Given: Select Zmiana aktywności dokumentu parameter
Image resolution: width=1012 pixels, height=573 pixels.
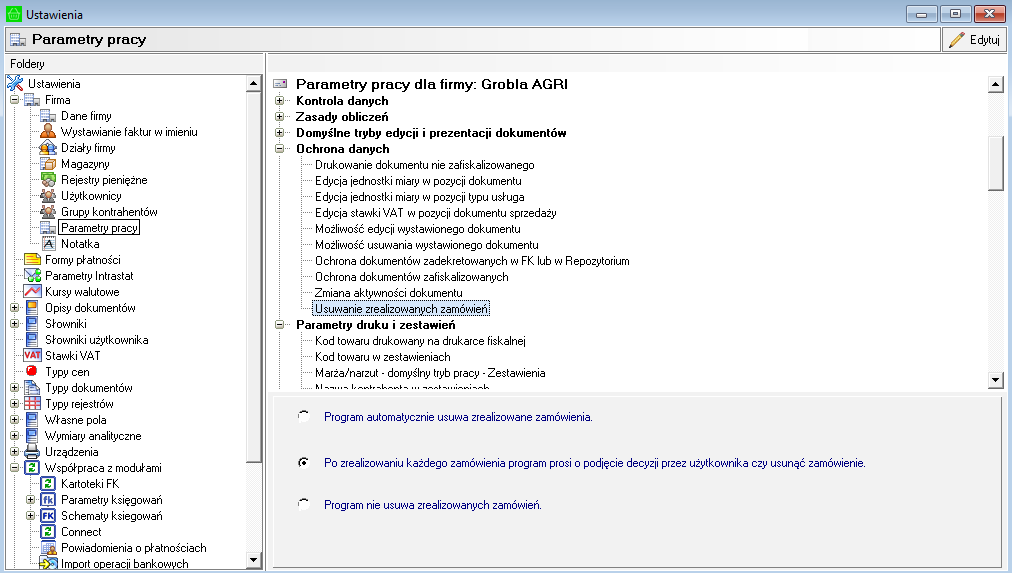Looking at the screenshot, I should click(x=388, y=293).
